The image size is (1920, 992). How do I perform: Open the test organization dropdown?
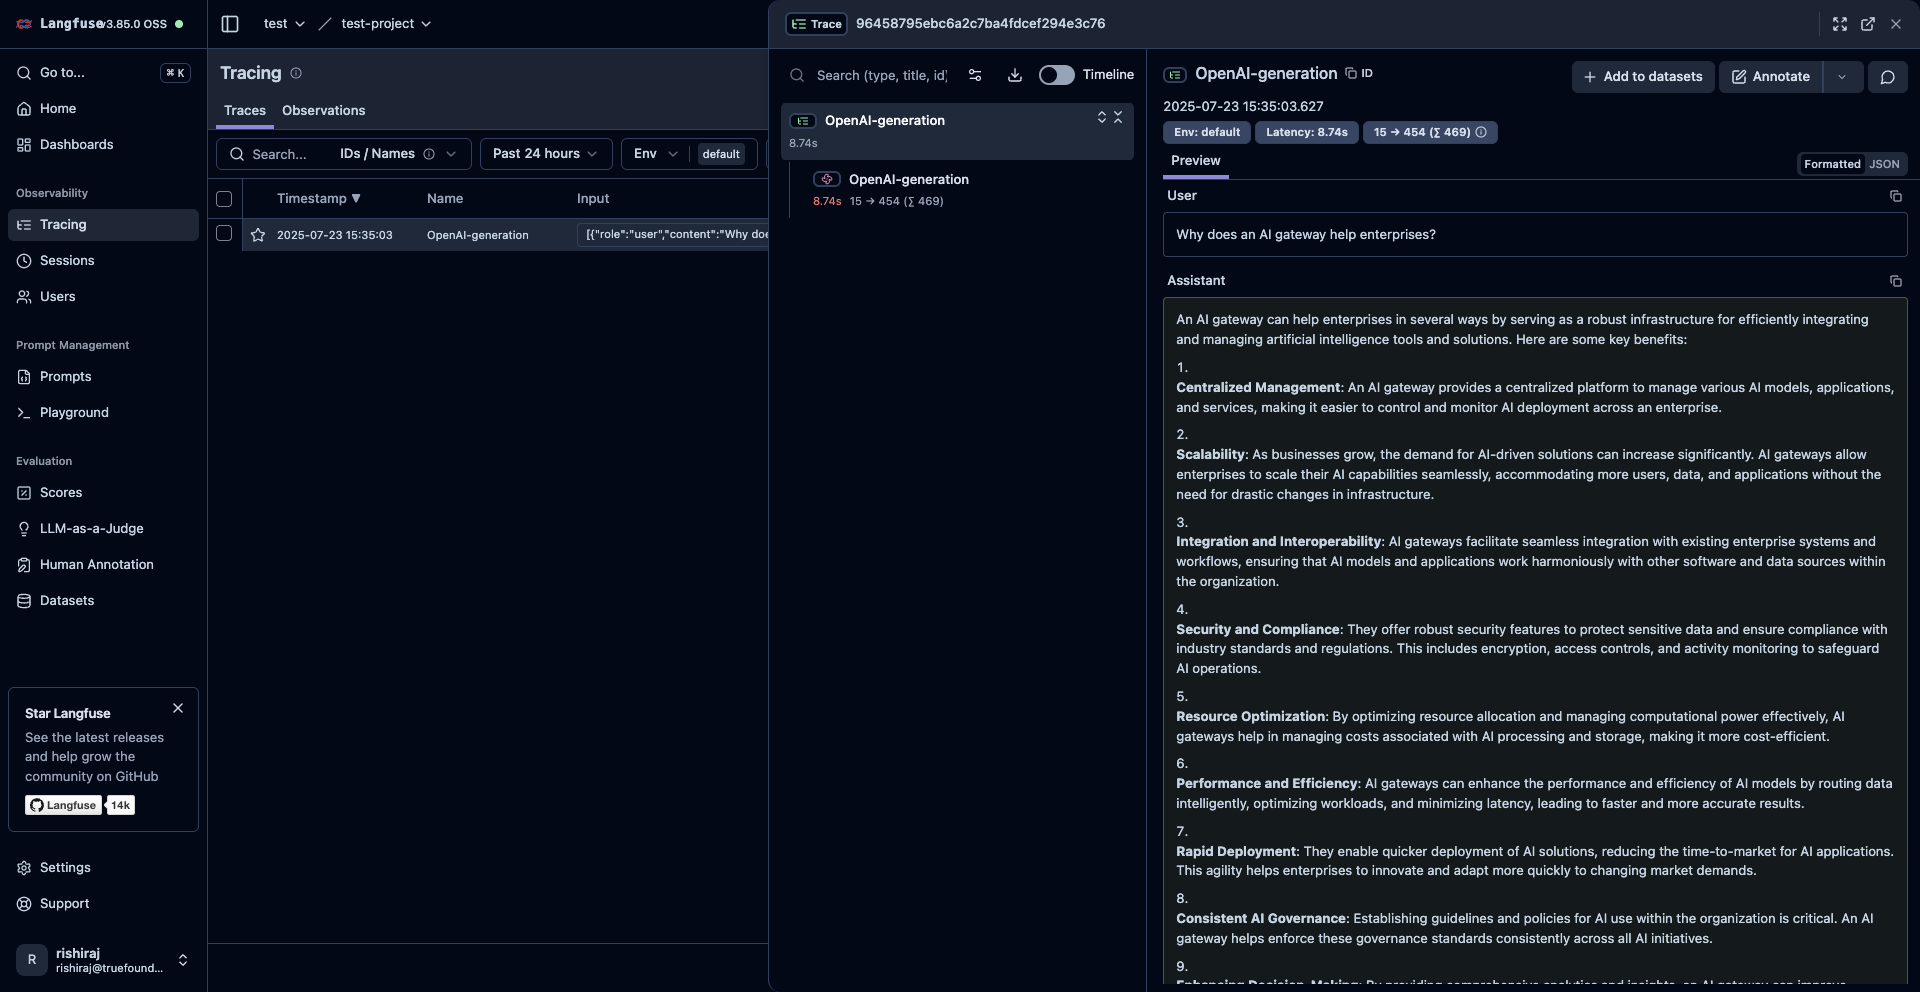284,24
